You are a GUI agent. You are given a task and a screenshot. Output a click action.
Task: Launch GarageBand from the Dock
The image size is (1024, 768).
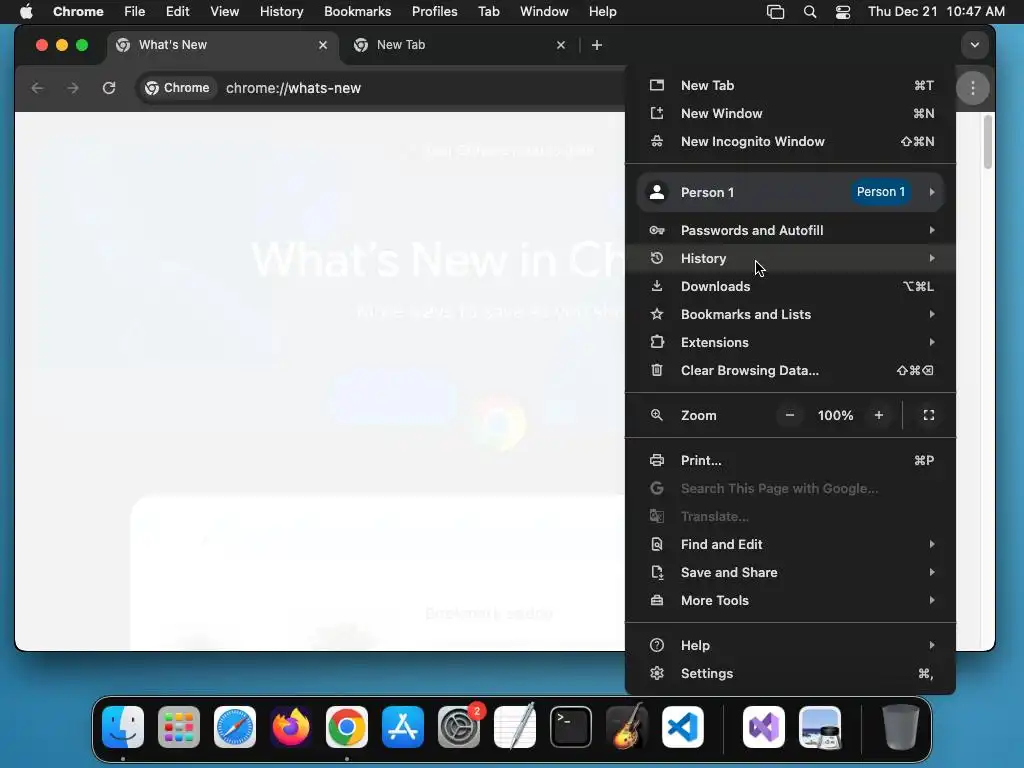coord(627,727)
